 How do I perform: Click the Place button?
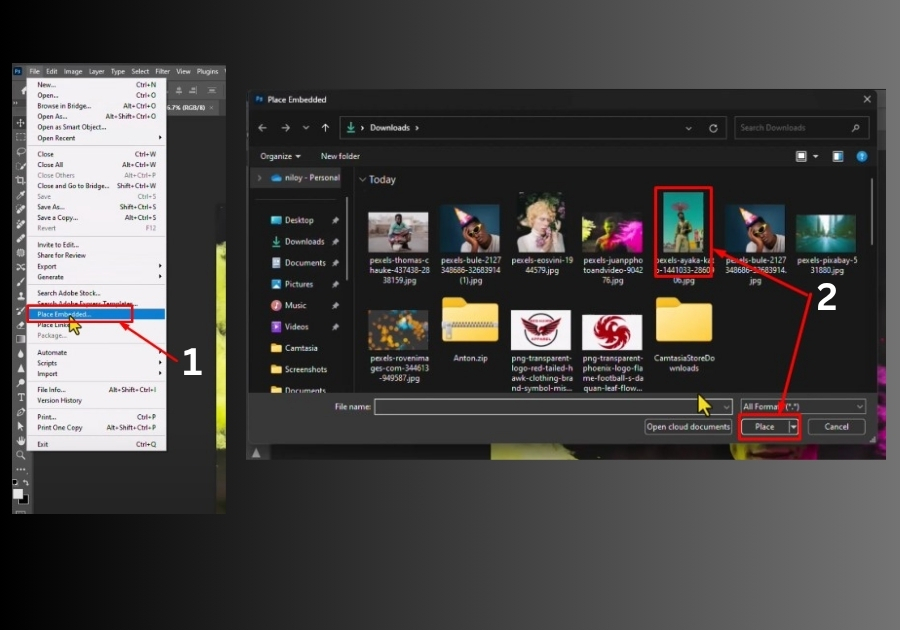click(765, 427)
